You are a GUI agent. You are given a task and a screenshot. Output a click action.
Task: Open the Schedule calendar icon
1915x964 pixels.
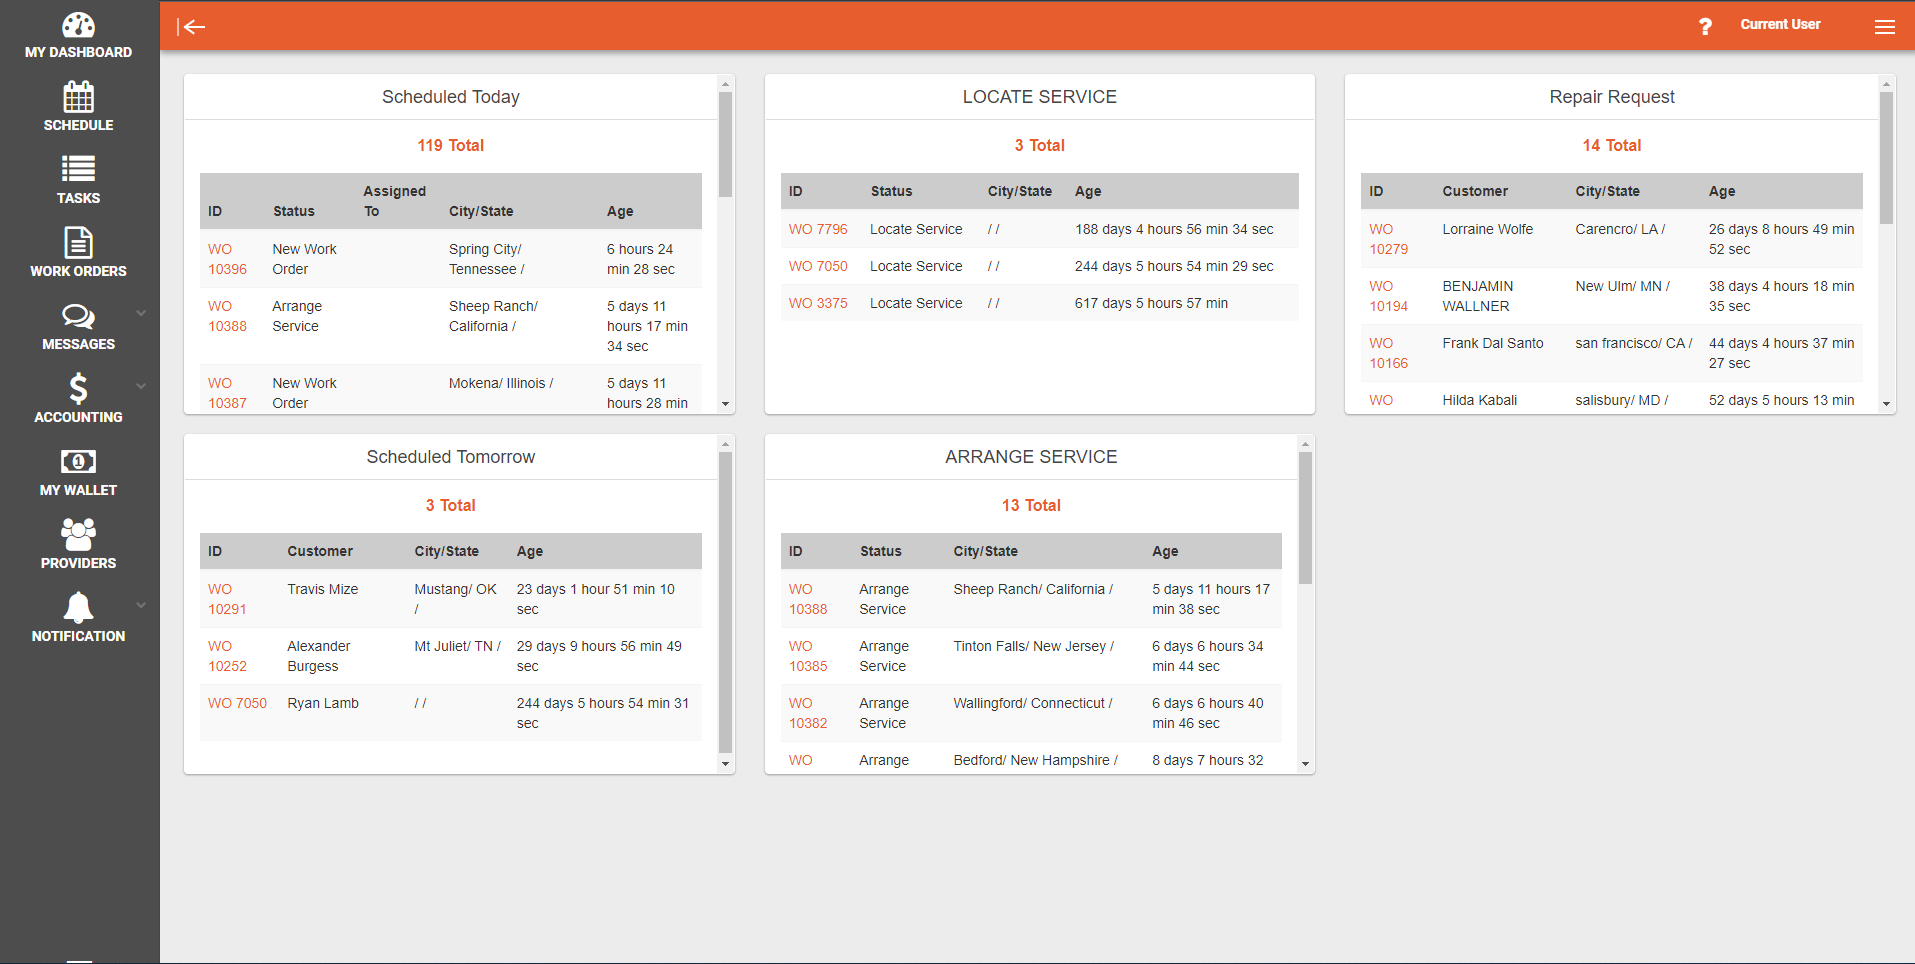[78, 98]
